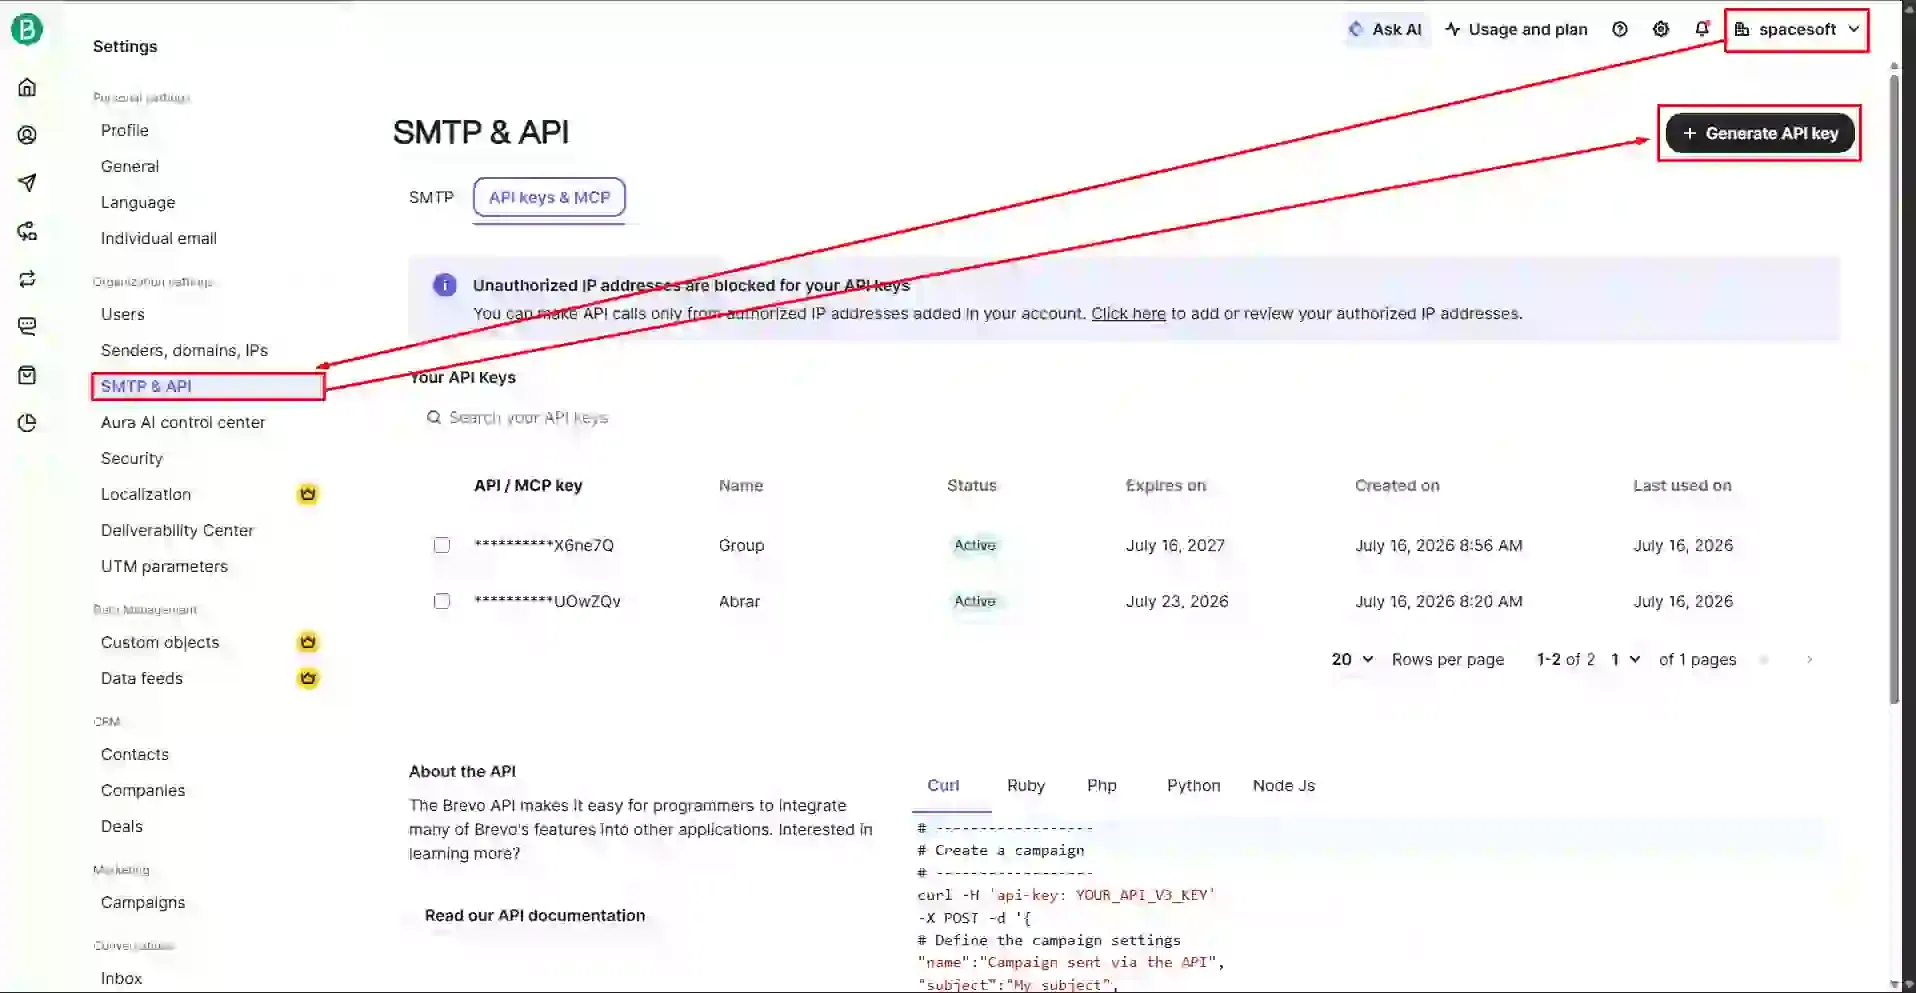This screenshot has width=1916, height=993.
Task: Open General settings
Action: pos(130,166)
